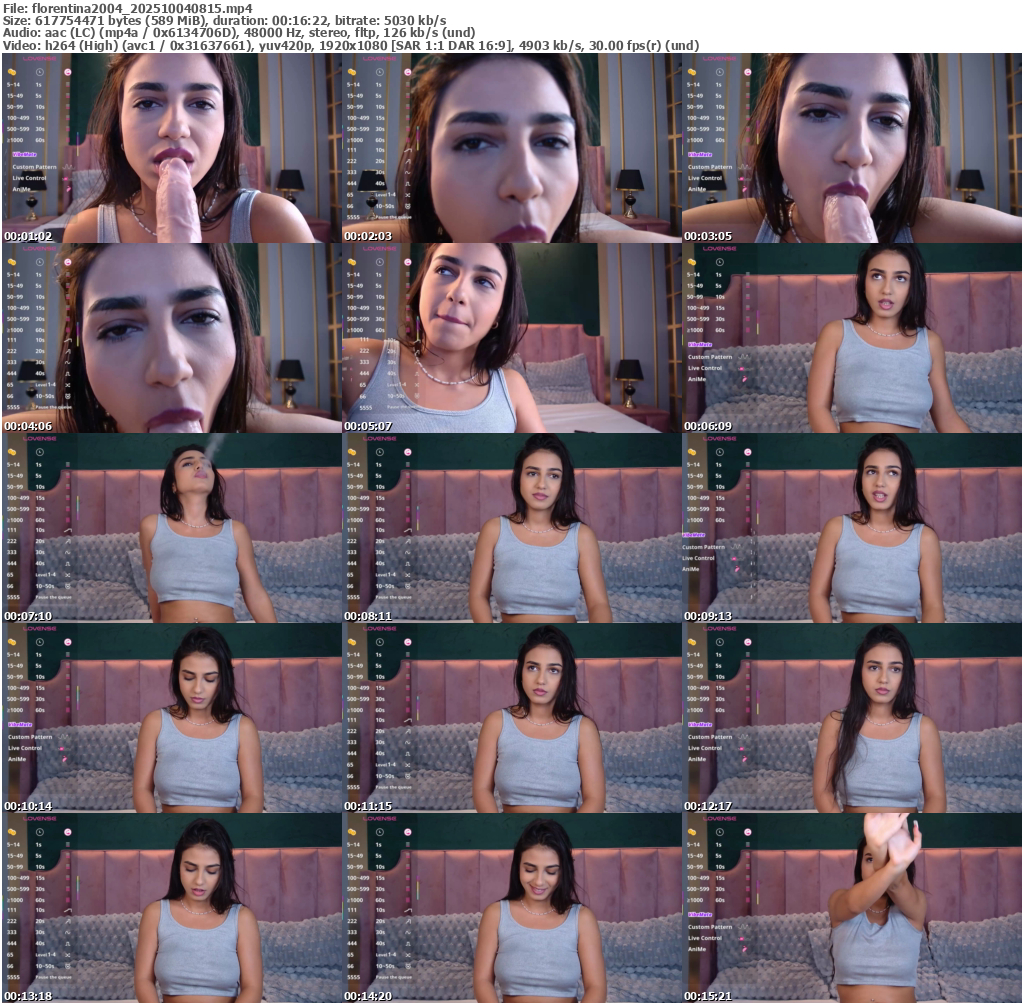This screenshot has height=1003, width=1024.
Task: Select the thumbnail stamped 00:02:03
Action: tap(511, 147)
